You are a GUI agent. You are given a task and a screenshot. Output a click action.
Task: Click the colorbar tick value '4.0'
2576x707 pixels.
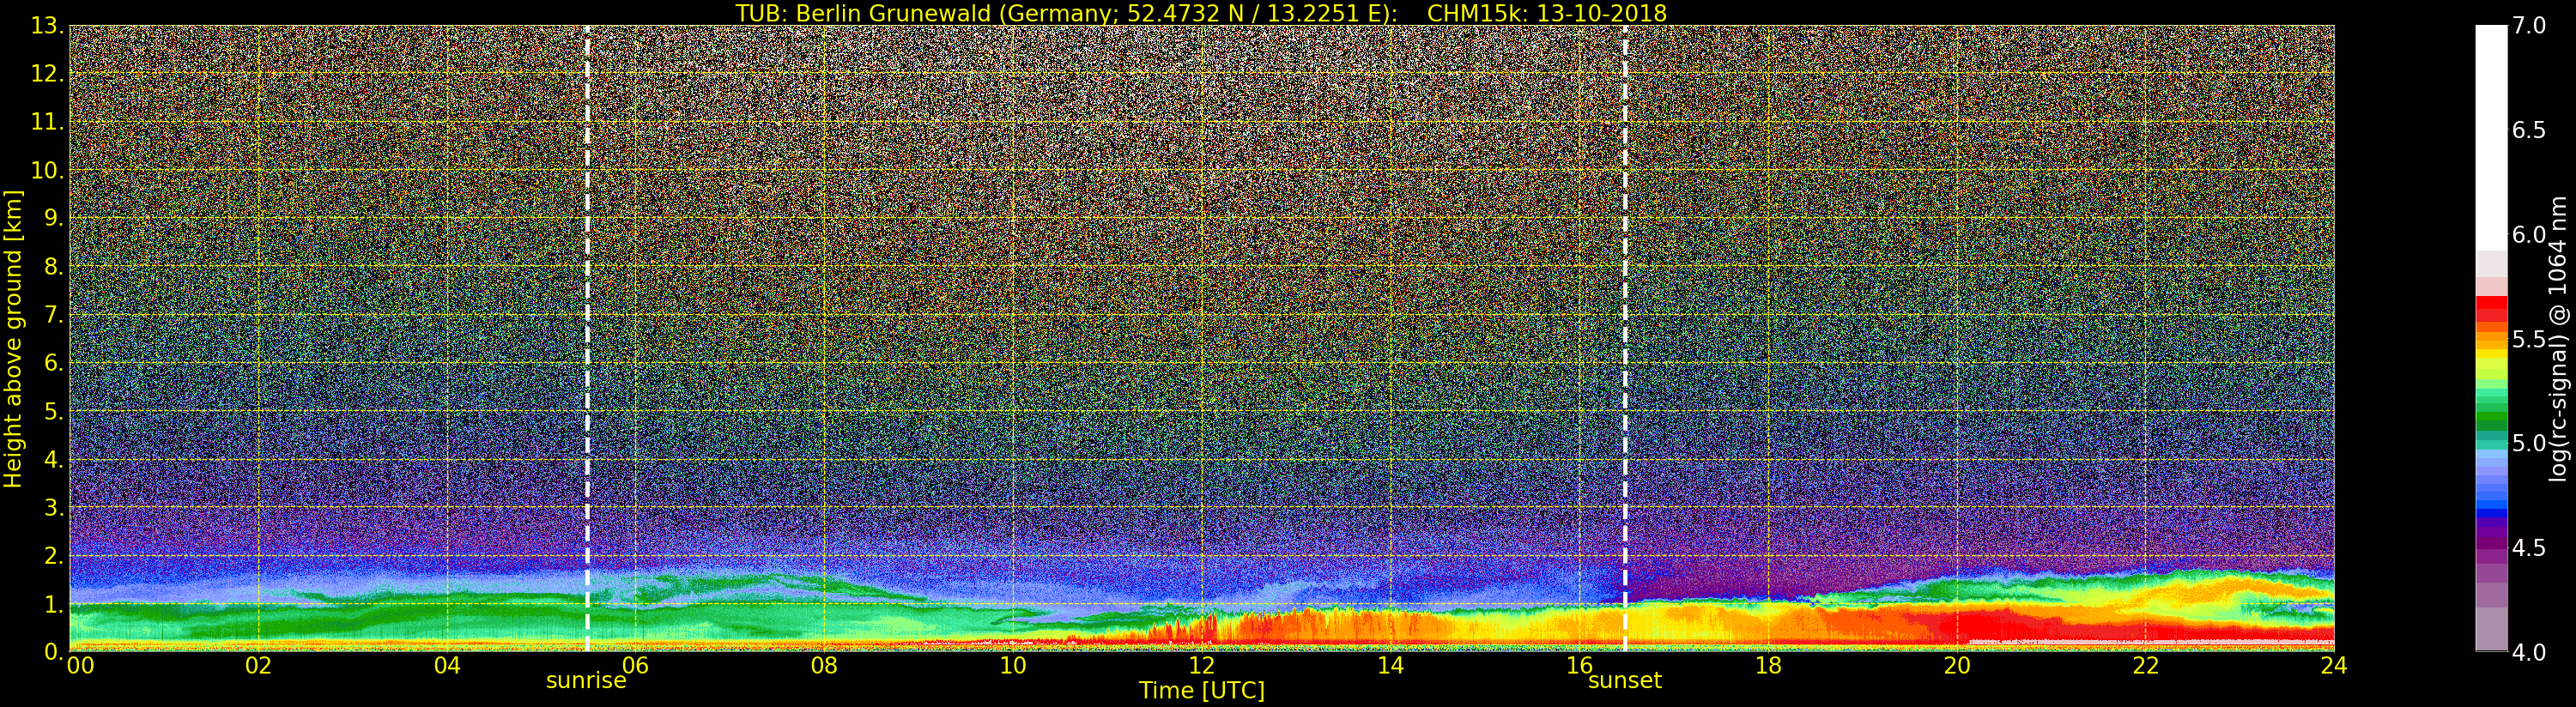coord(2529,652)
